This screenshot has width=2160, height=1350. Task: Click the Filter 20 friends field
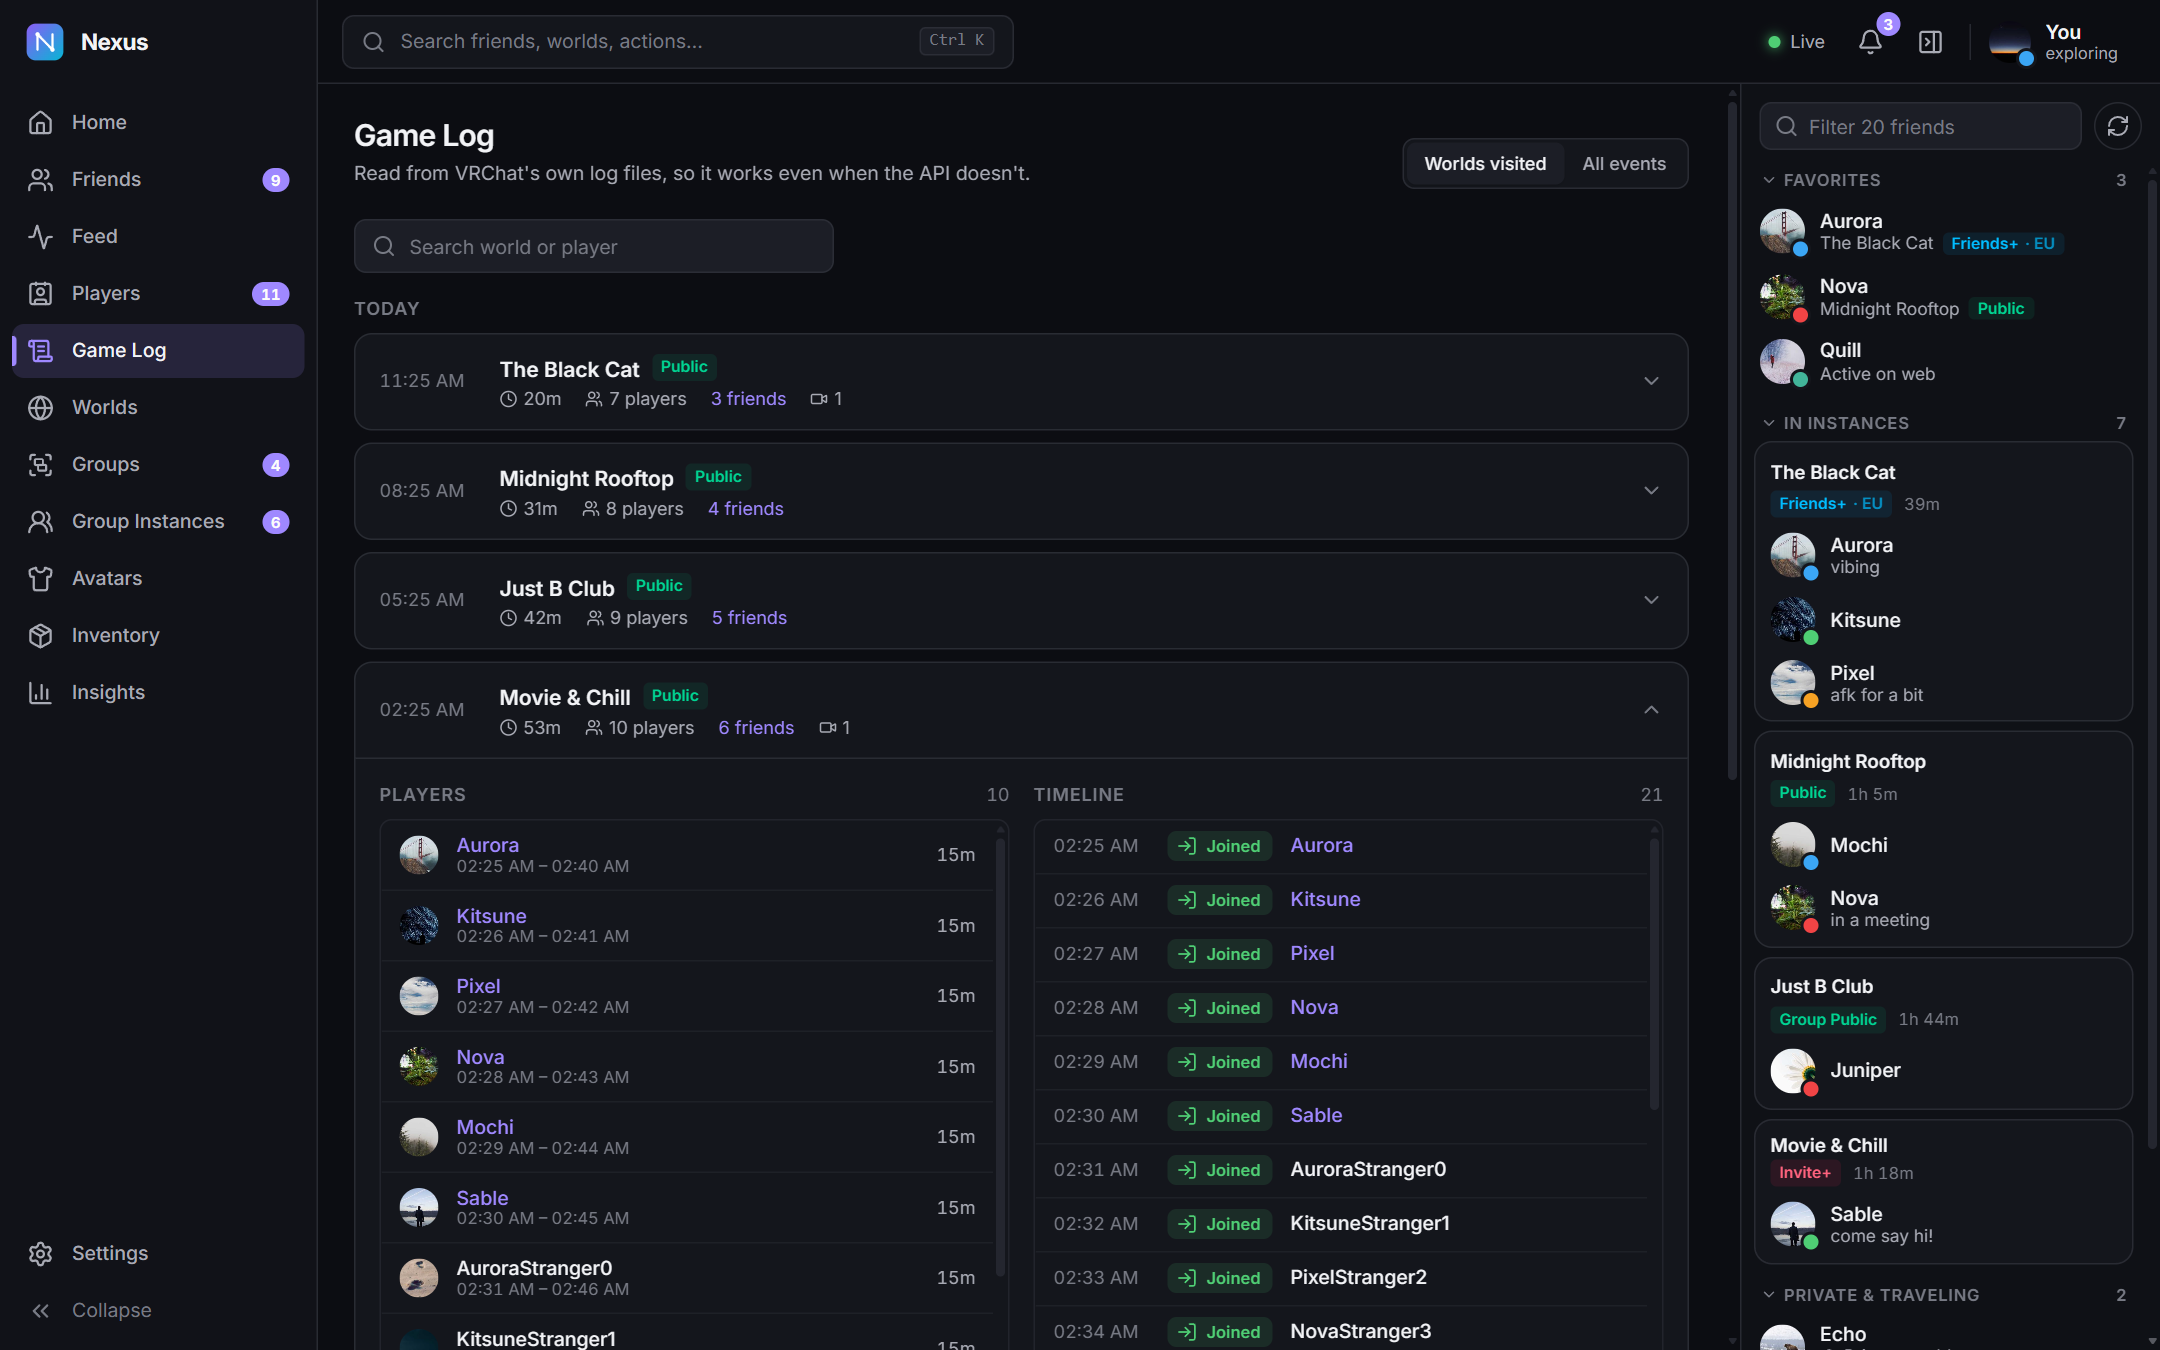(x=1920, y=126)
